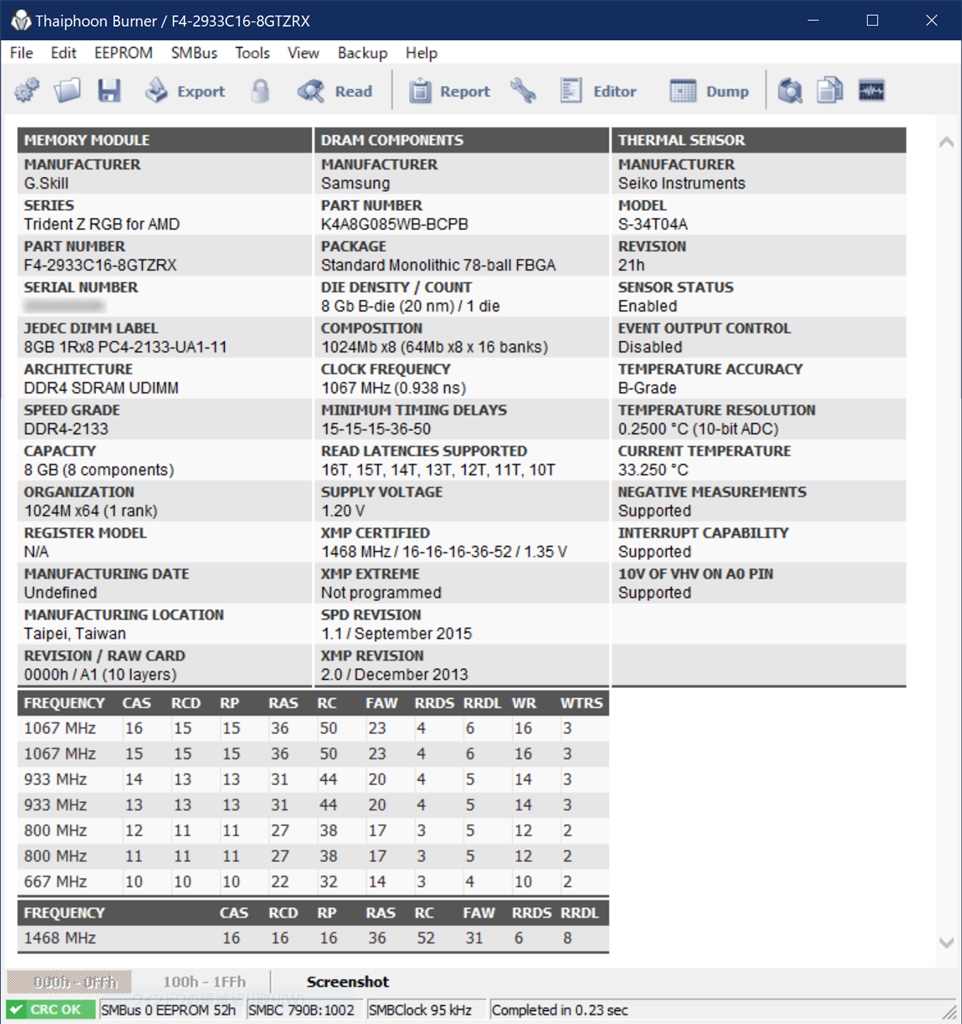
Task: Click the DRAM COMPONENTS column header
Action: [x=462, y=140]
